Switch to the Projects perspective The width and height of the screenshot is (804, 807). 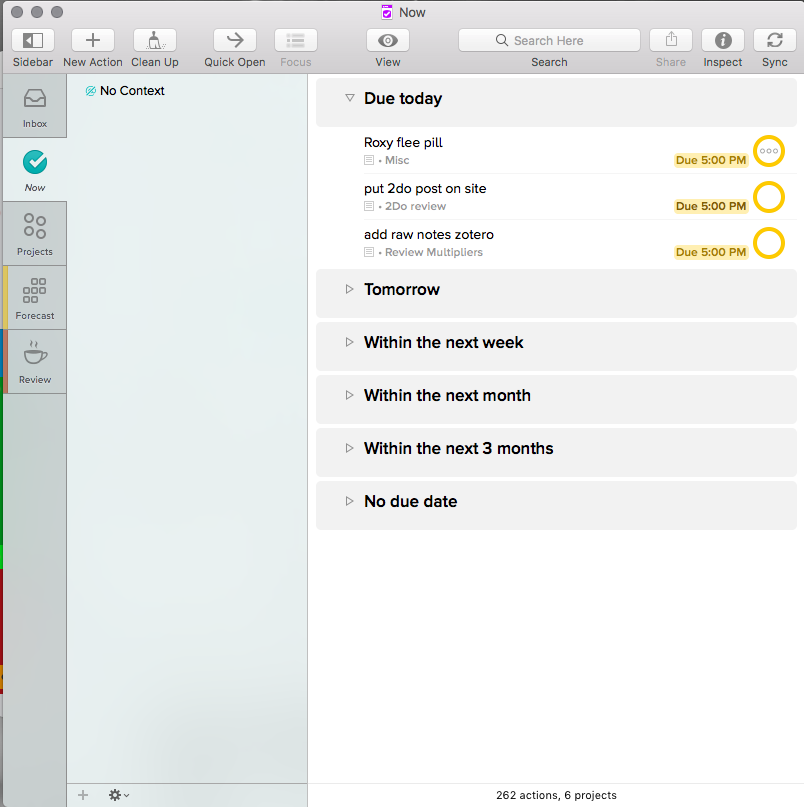(35, 234)
